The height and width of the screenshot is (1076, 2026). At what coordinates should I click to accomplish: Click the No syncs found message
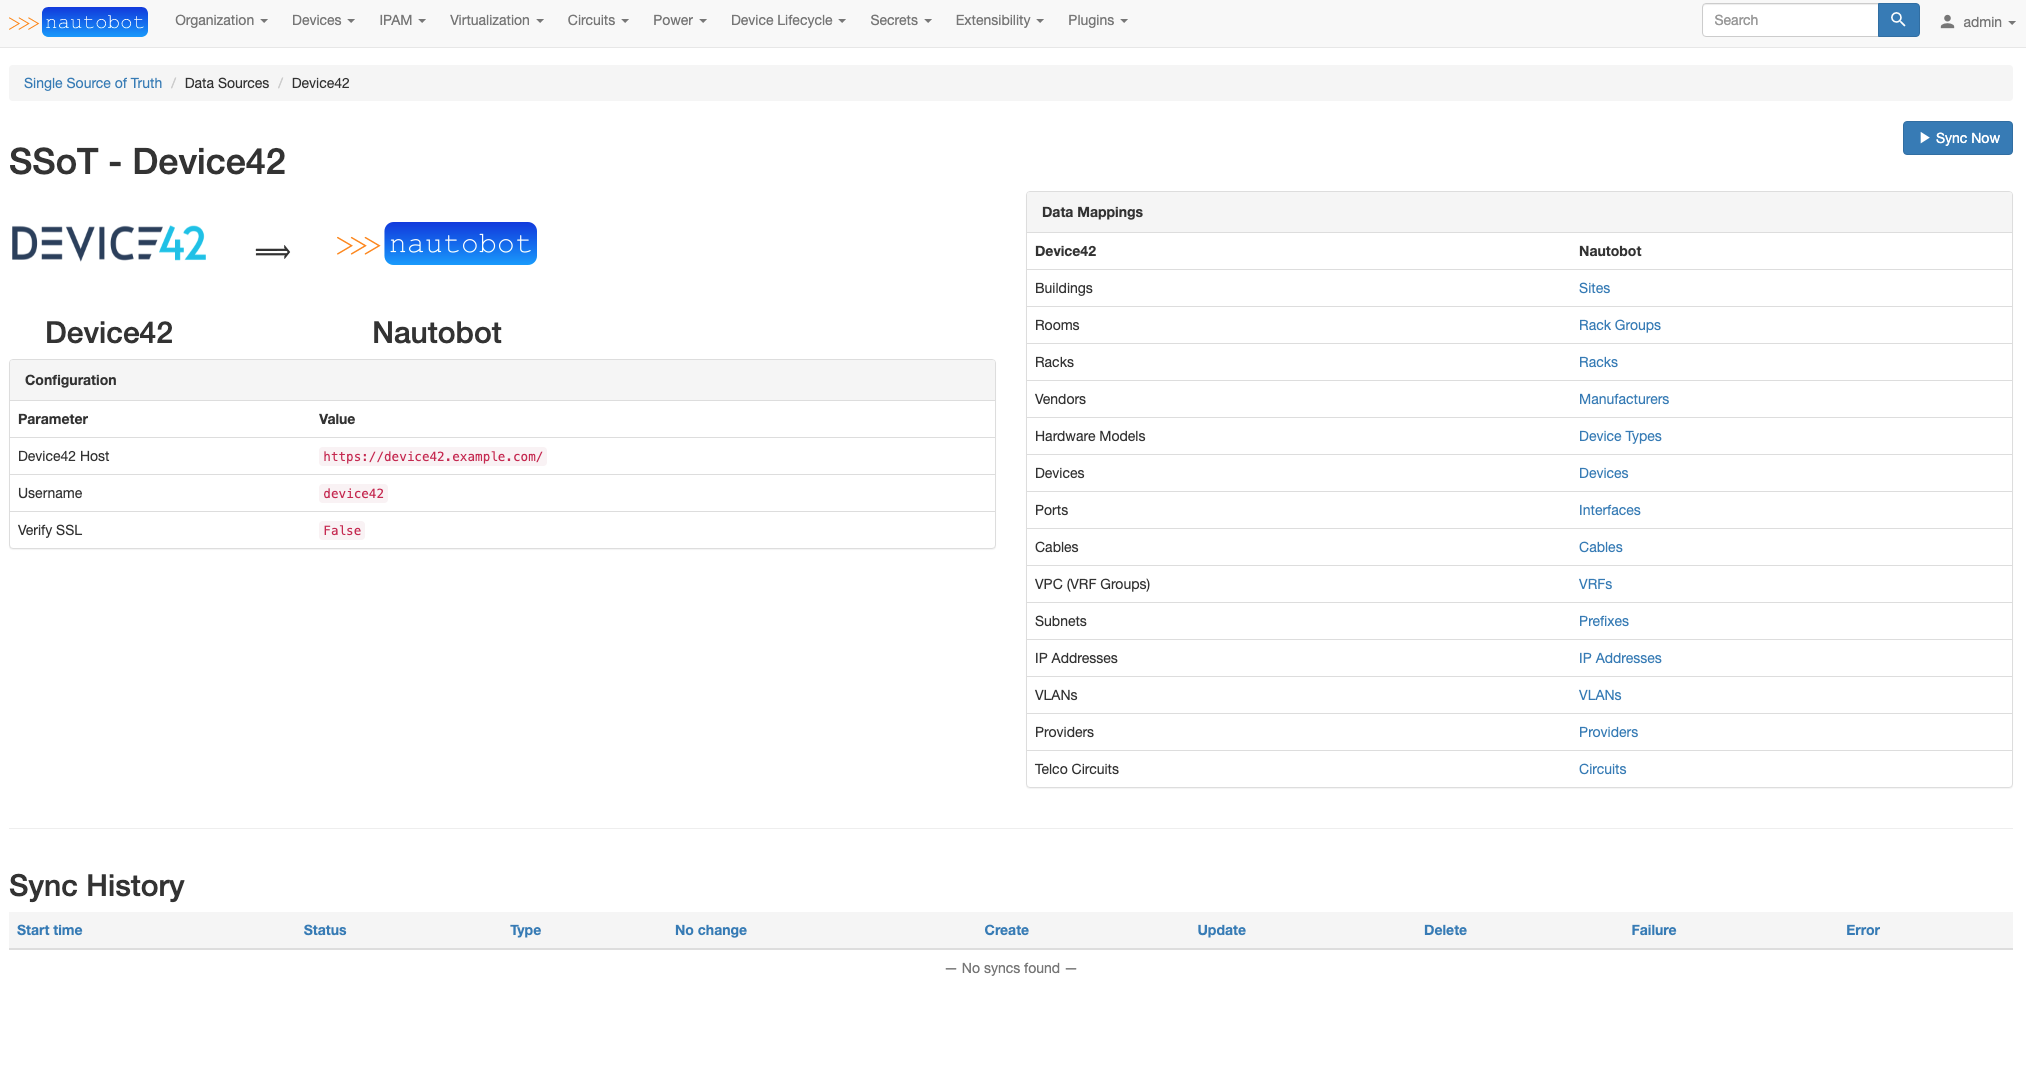coord(1011,968)
